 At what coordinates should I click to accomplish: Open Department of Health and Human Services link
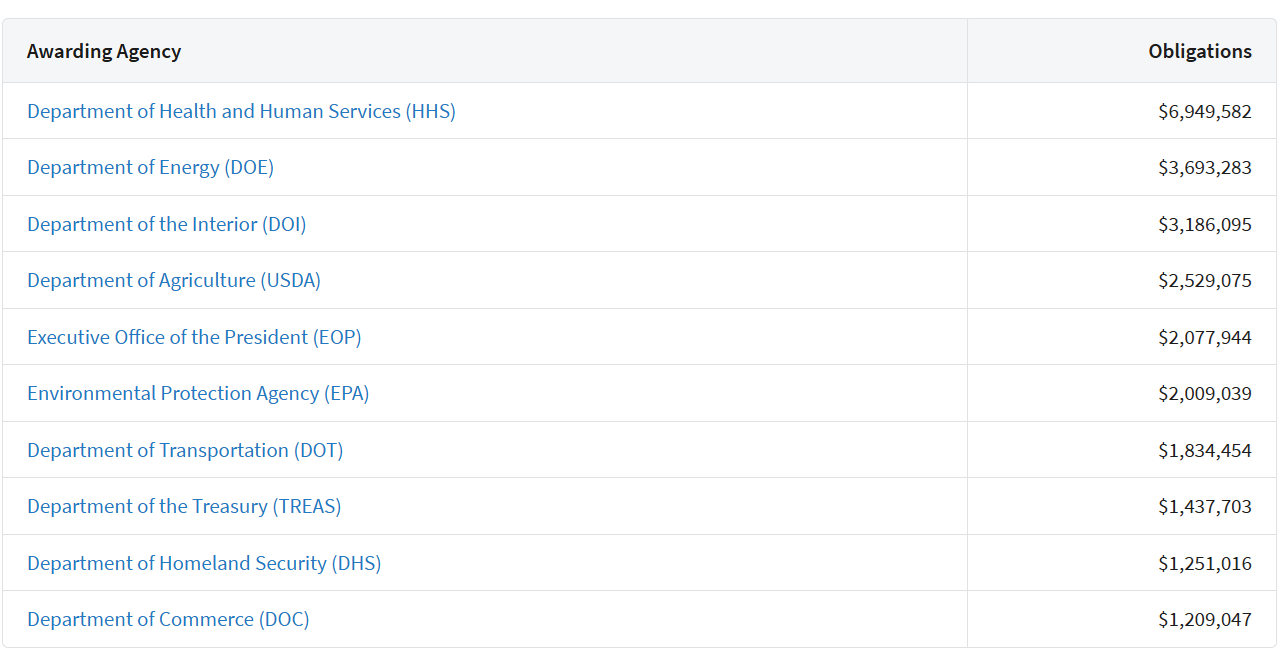click(x=241, y=111)
